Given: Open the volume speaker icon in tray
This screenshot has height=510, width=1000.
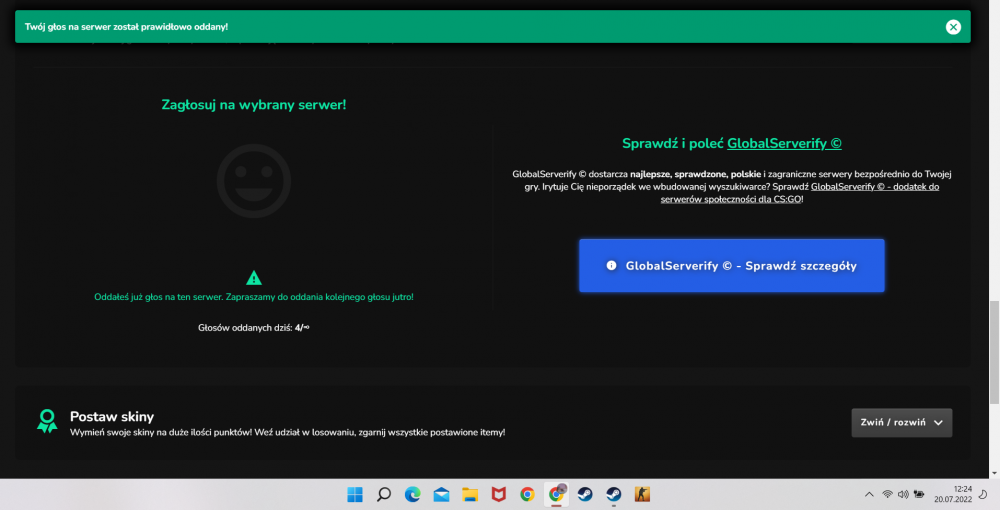Looking at the screenshot, I should pos(903,494).
